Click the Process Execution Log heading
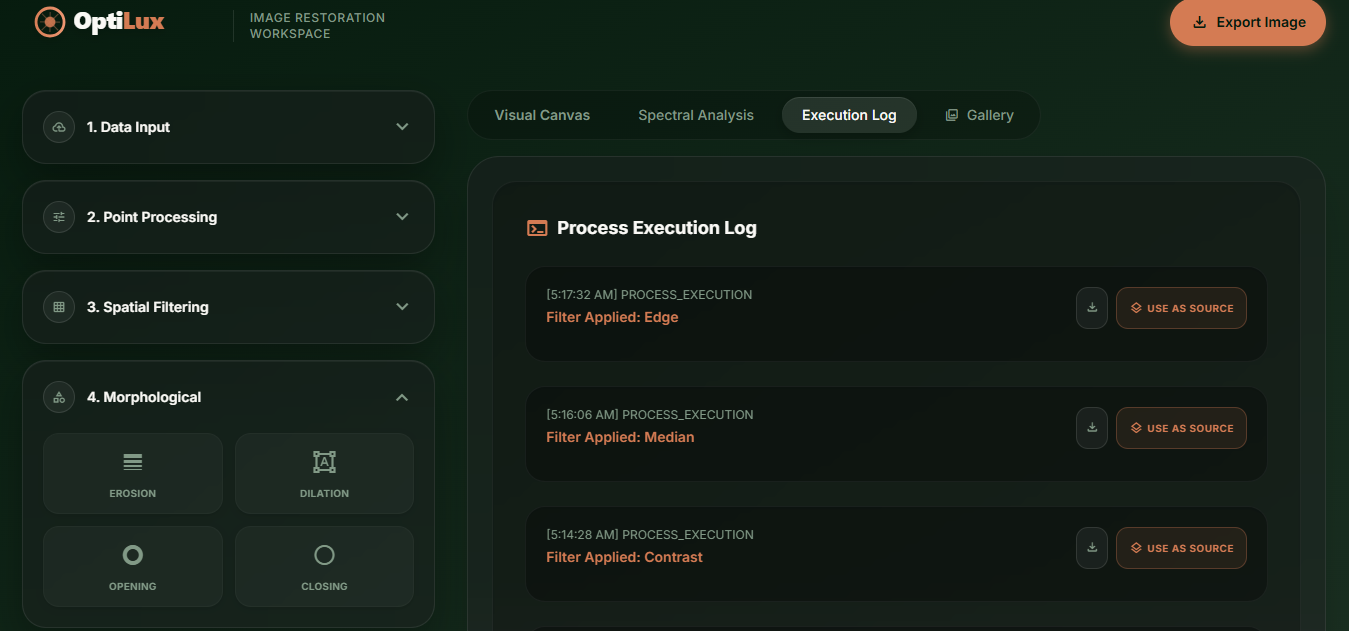 click(x=656, y=228)
